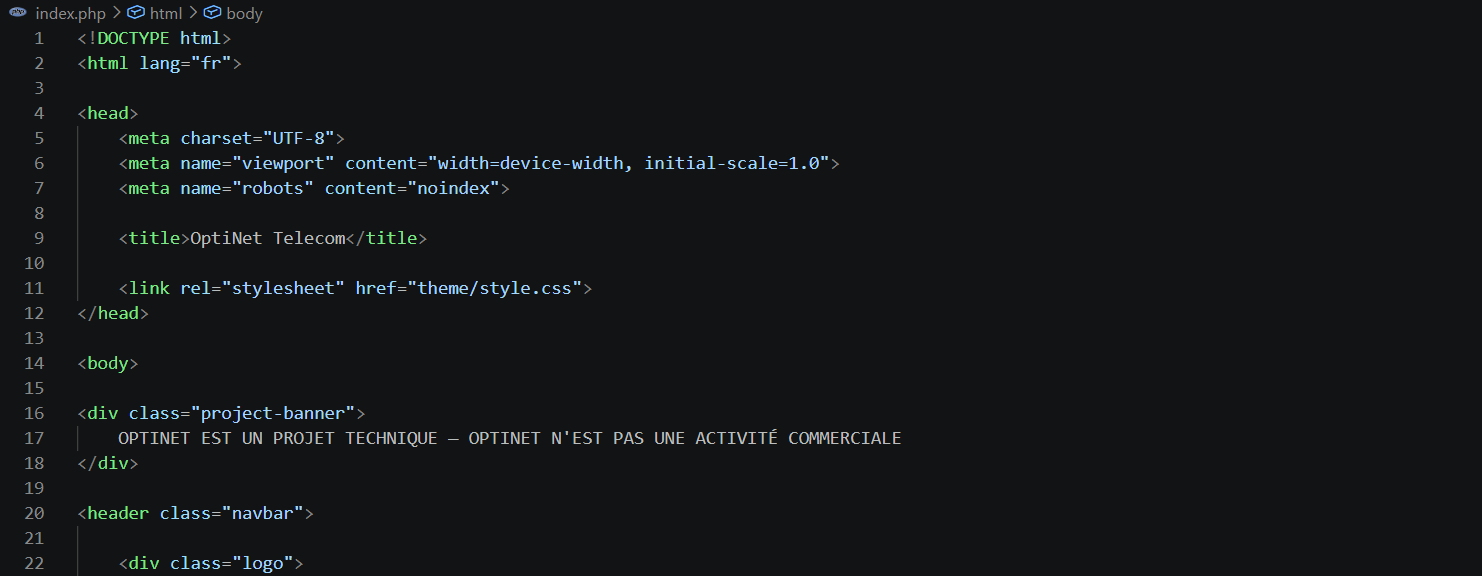The width and height of the screenshot is (1482, 576).
Task: Click the html symbol cube icon
Action: pyautogui.click(x=136, y=13)
